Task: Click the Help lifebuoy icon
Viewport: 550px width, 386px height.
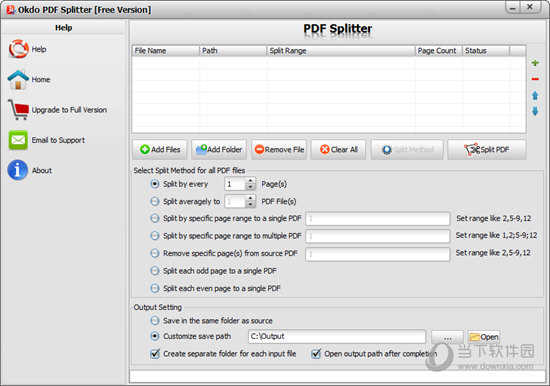Action: 18,49
